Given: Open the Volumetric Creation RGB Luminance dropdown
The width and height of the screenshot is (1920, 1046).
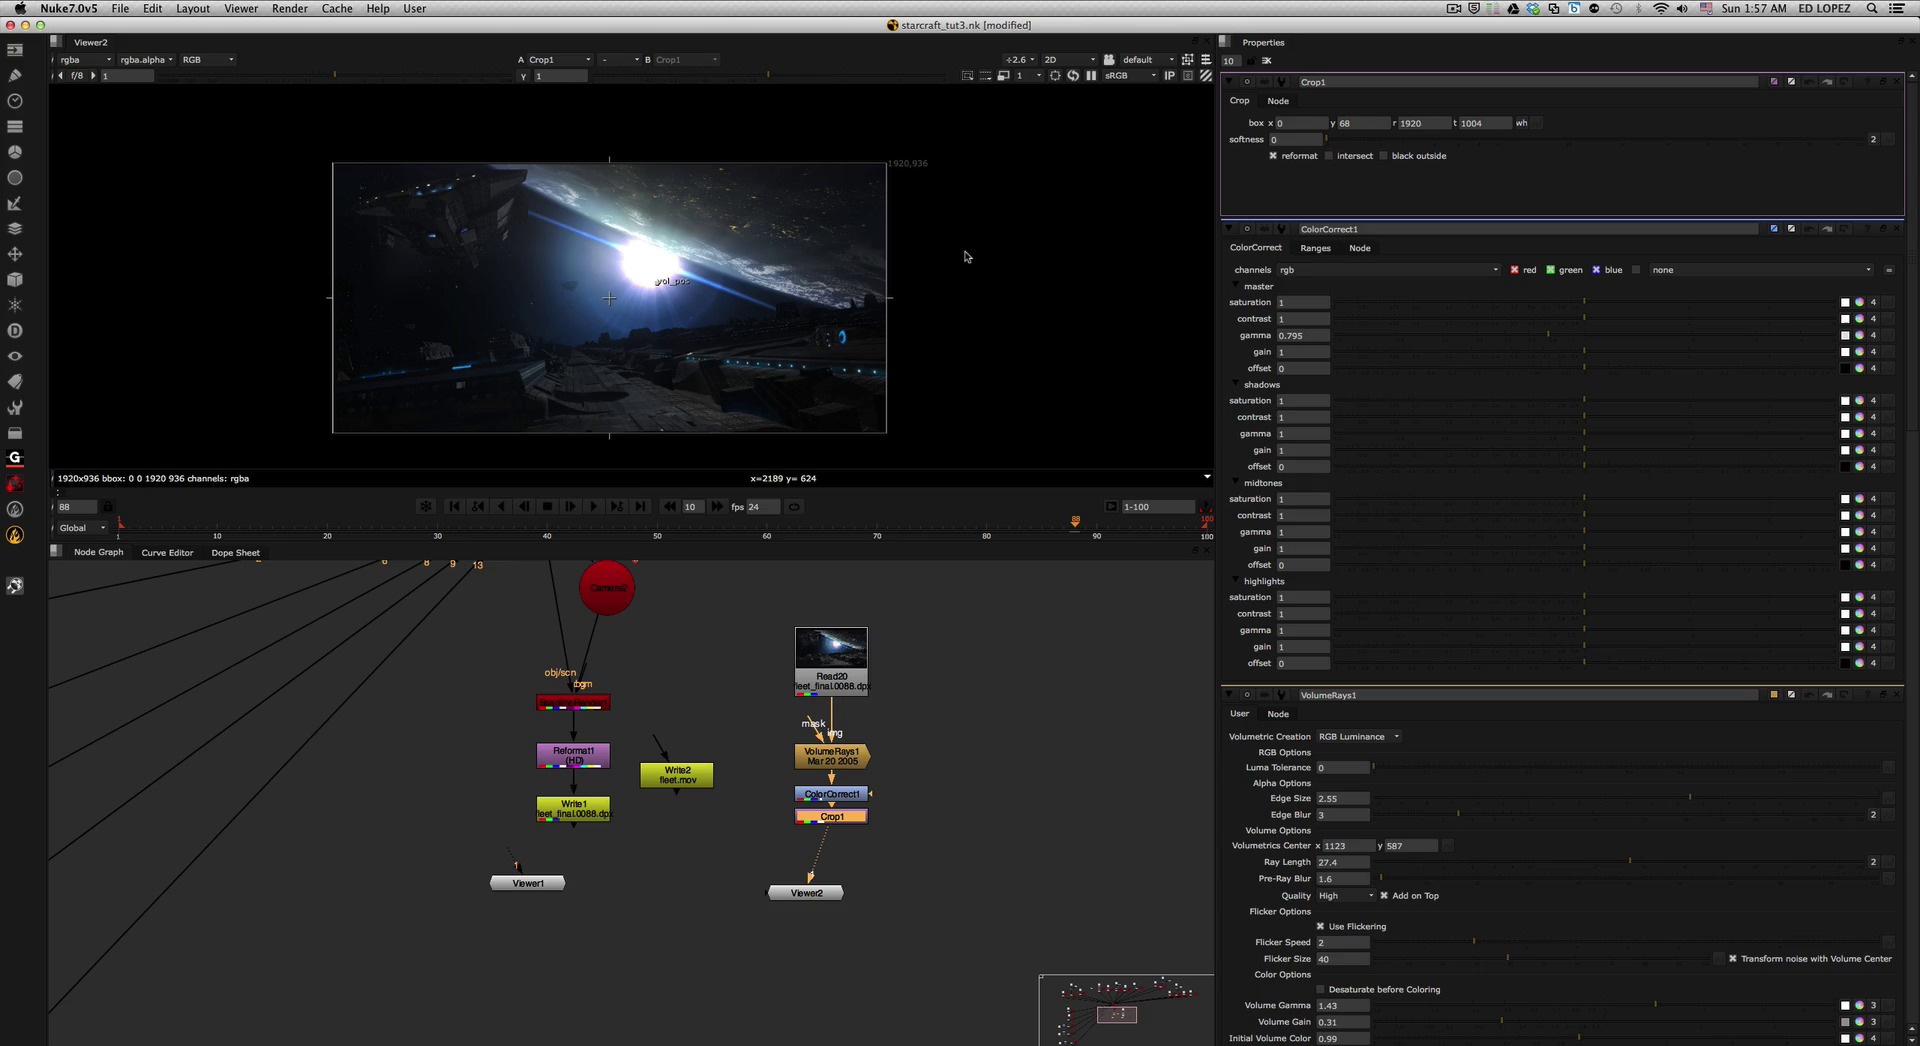Looking at the screenshot, I should coord(1358,737).
